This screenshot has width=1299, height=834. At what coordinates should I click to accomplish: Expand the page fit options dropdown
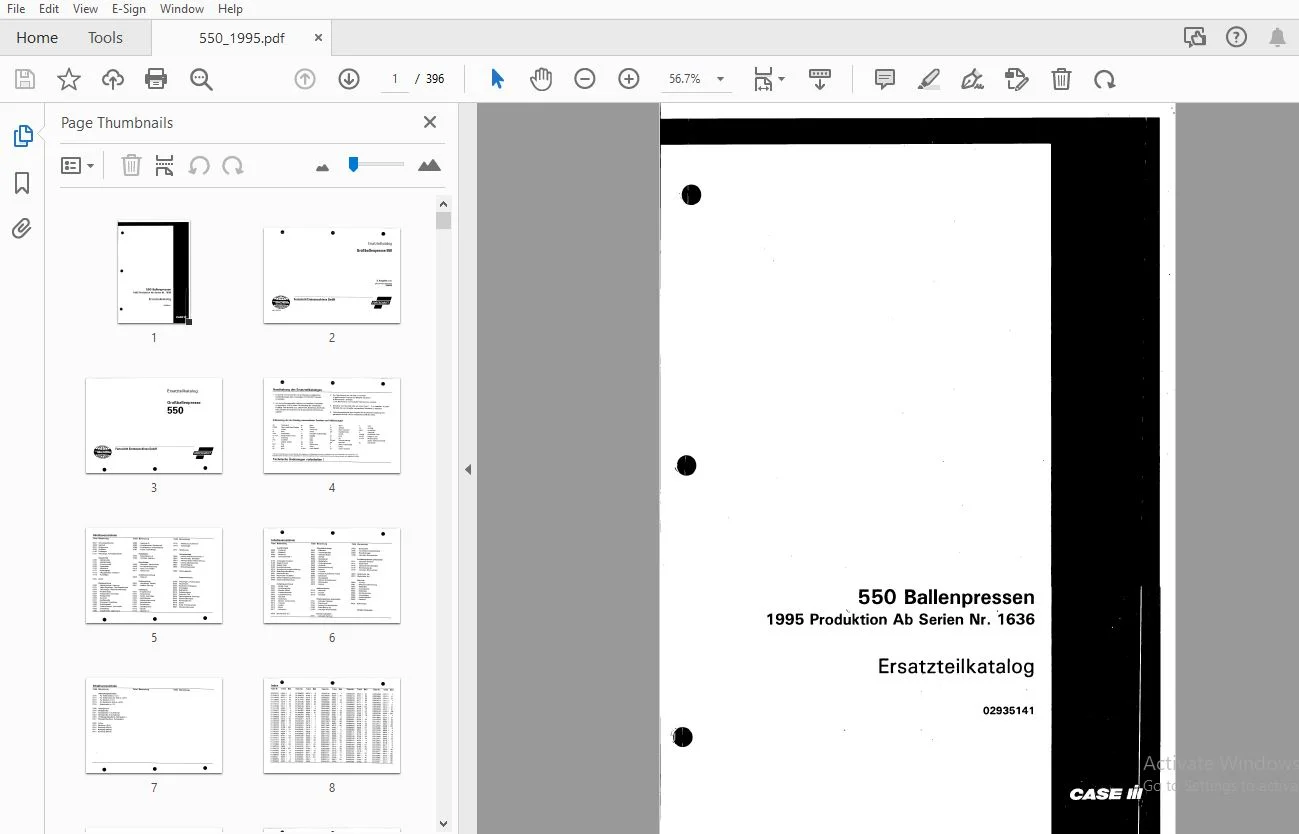coord(782,79)
